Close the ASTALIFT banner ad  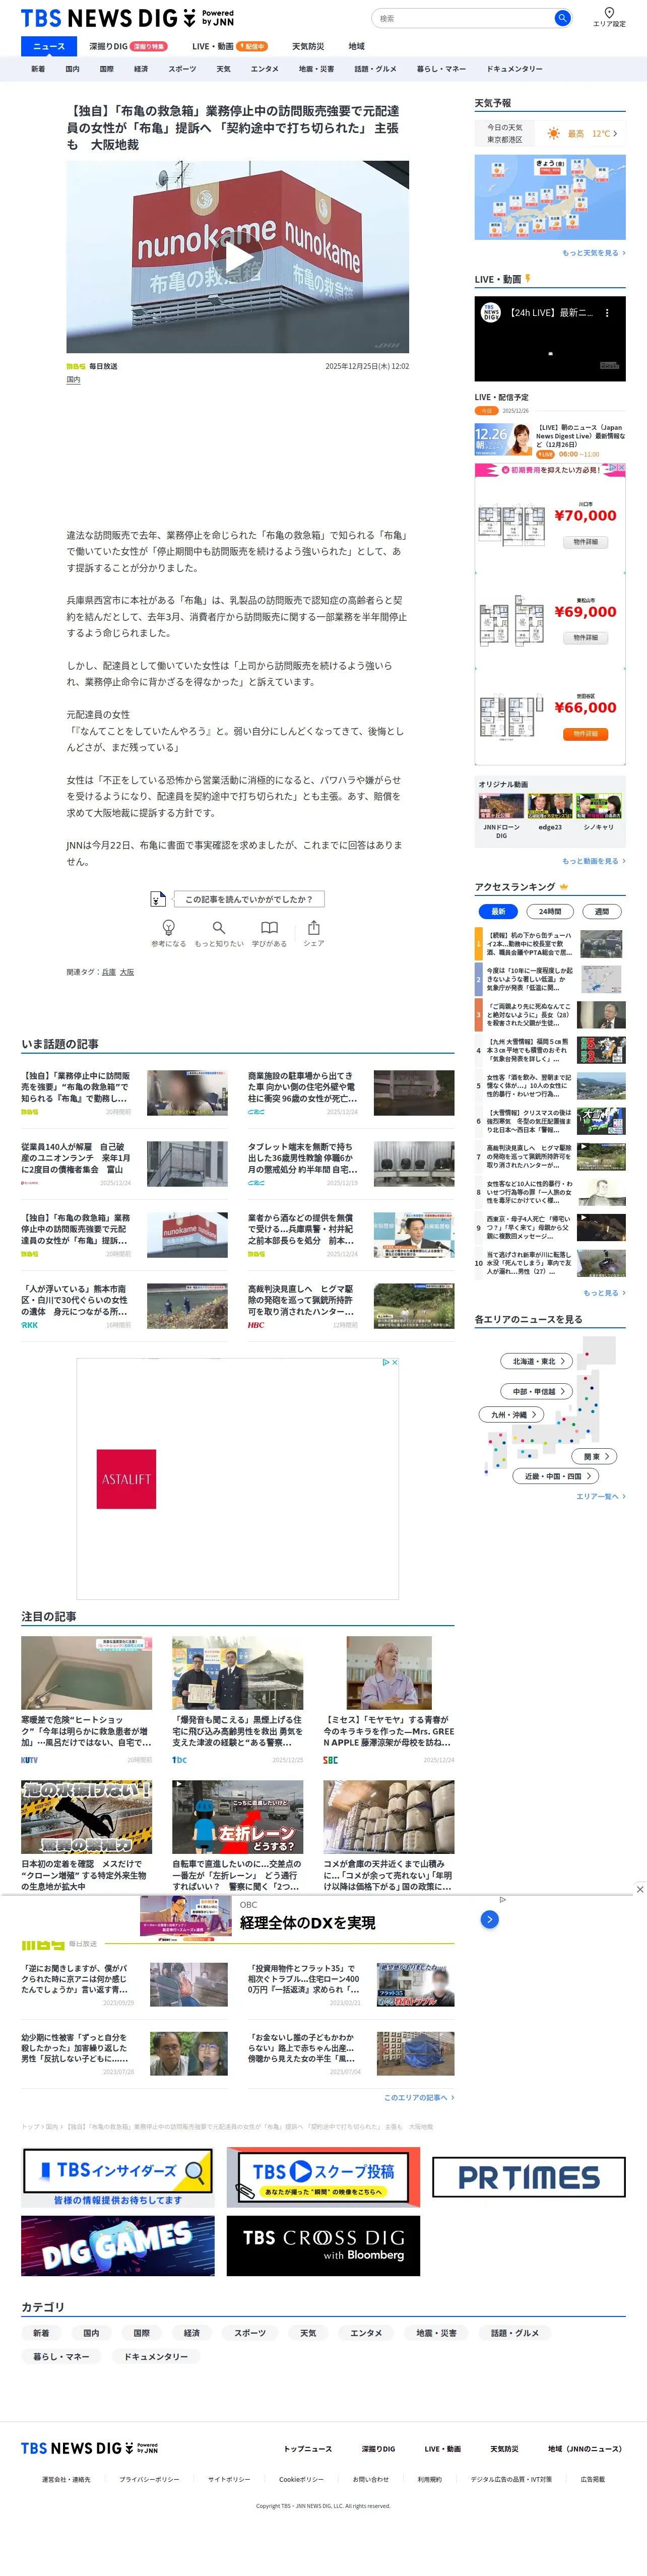click(394, 1362)
